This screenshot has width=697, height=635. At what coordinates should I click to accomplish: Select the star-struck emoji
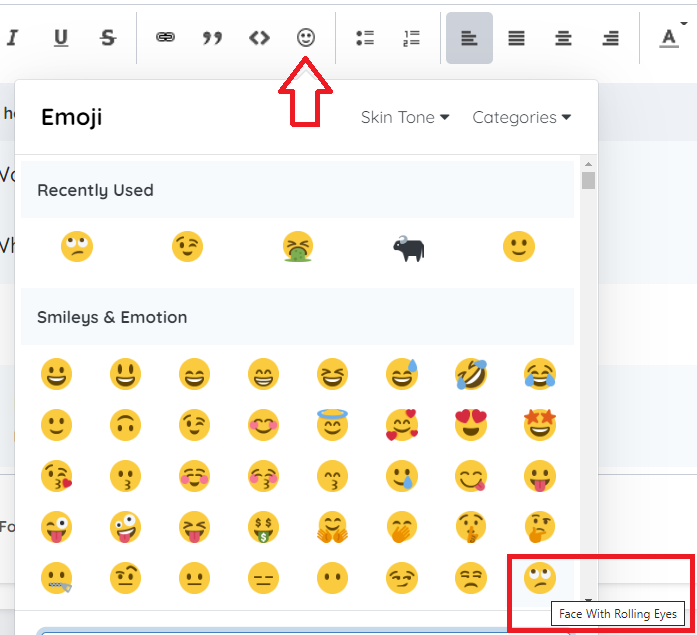point(540,425)
